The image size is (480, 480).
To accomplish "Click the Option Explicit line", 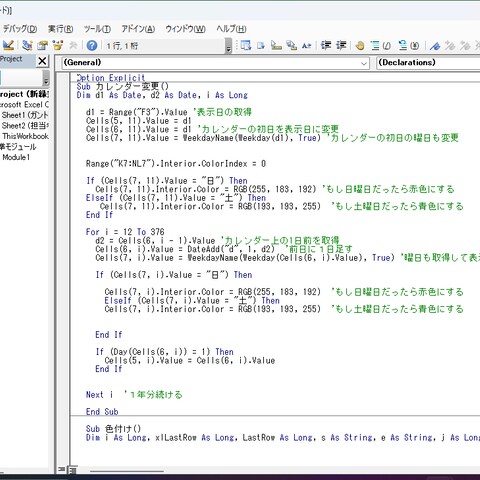I will 111,78.
